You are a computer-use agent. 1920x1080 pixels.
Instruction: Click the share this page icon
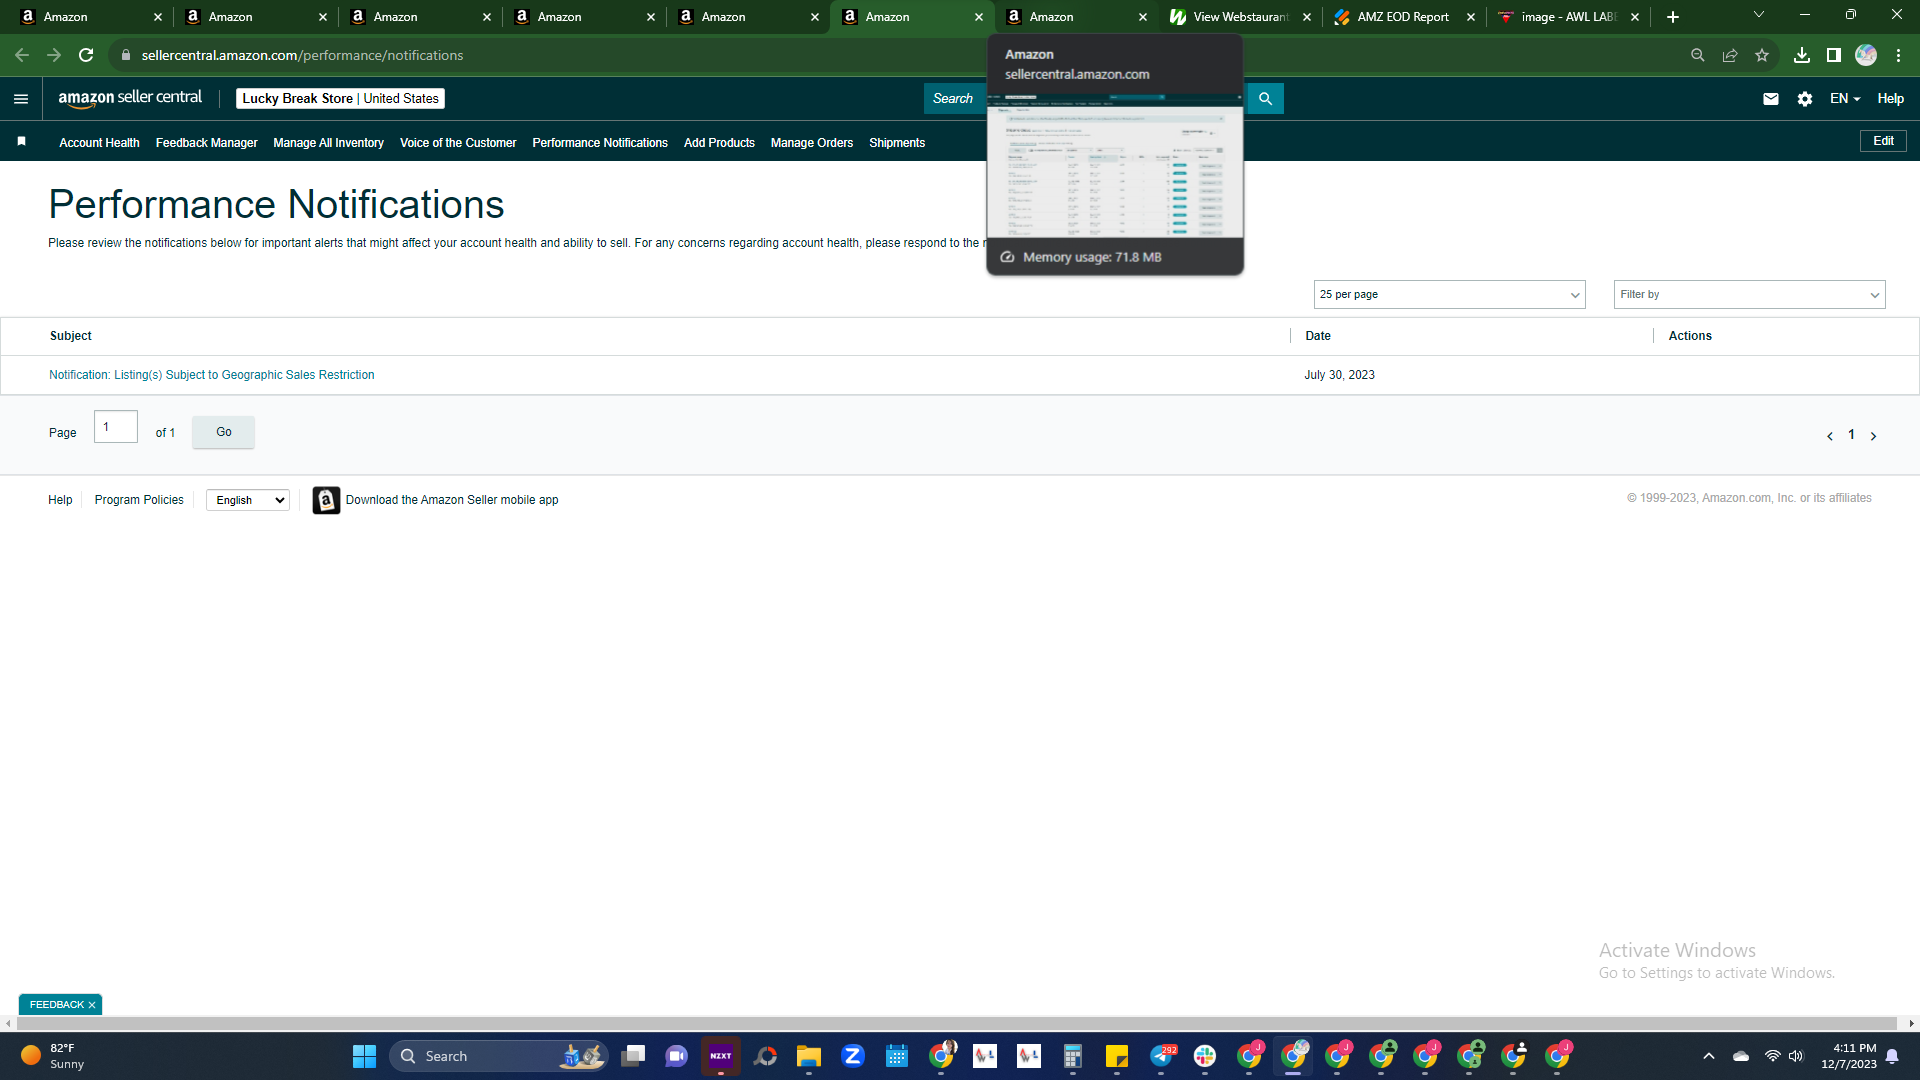coord(1730,55)
